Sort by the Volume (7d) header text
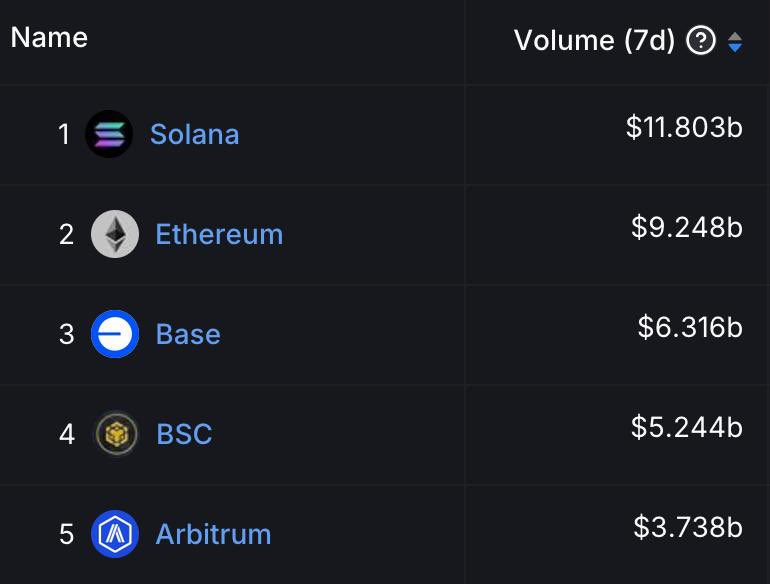This screenshot has height=584, width=770. 594,41
